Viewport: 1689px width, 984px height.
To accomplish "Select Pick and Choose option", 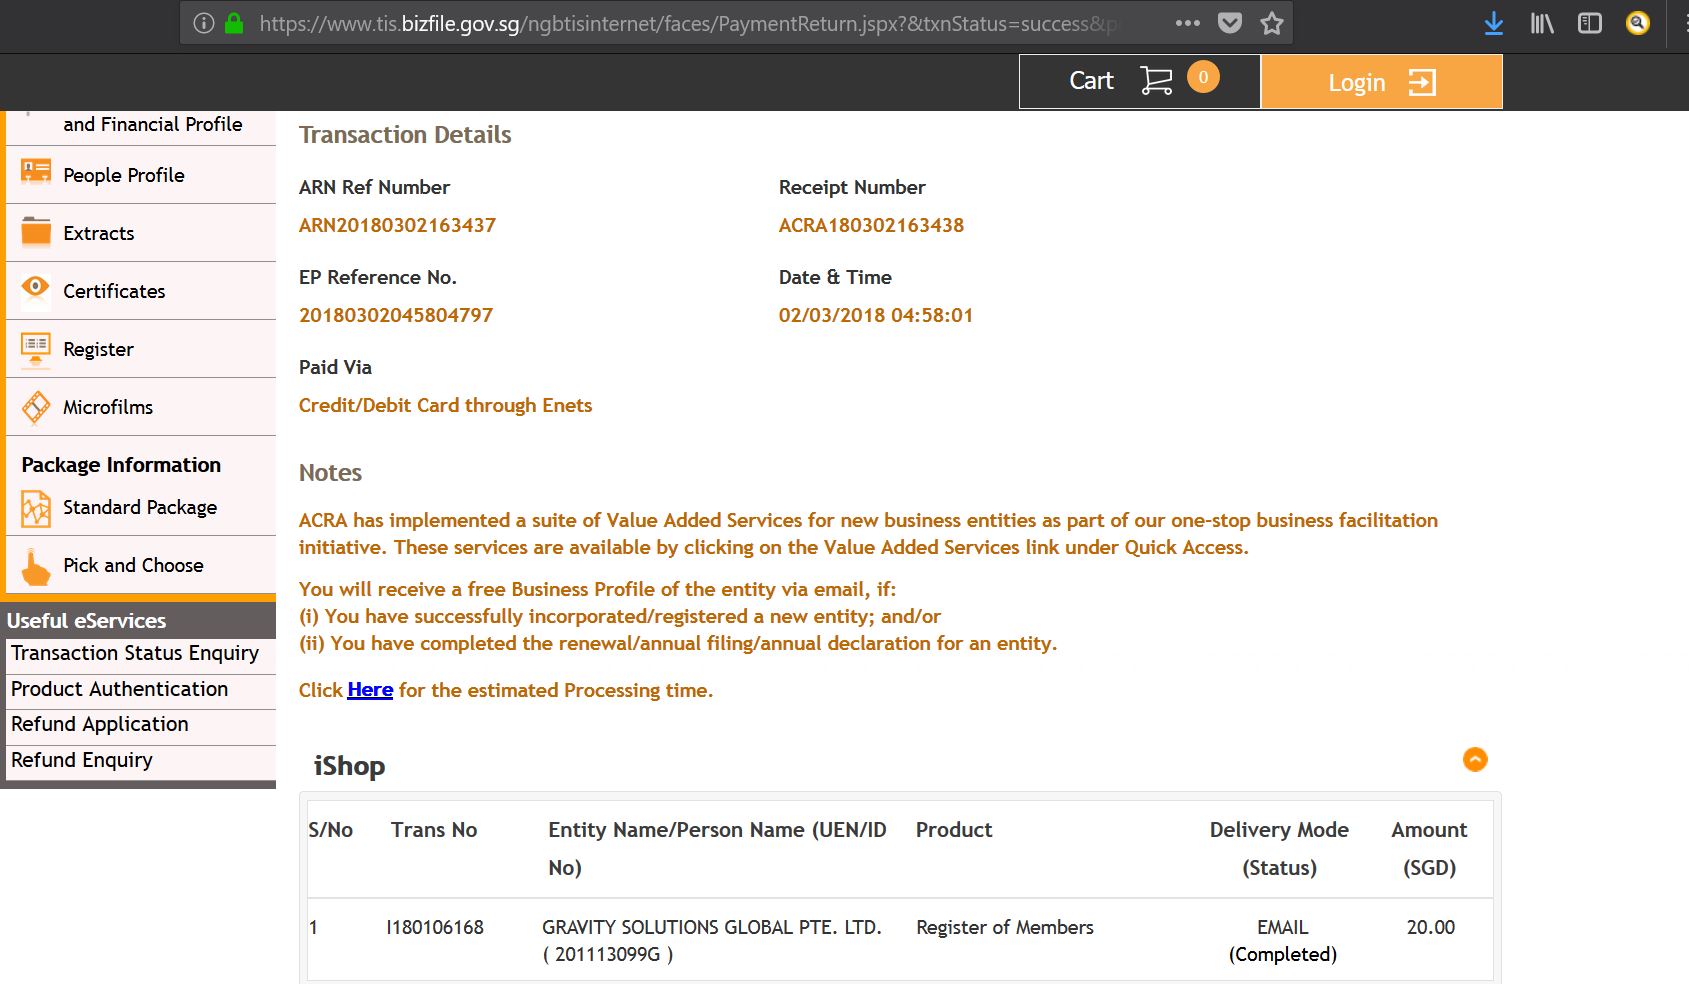I will [x=141, y=565].
